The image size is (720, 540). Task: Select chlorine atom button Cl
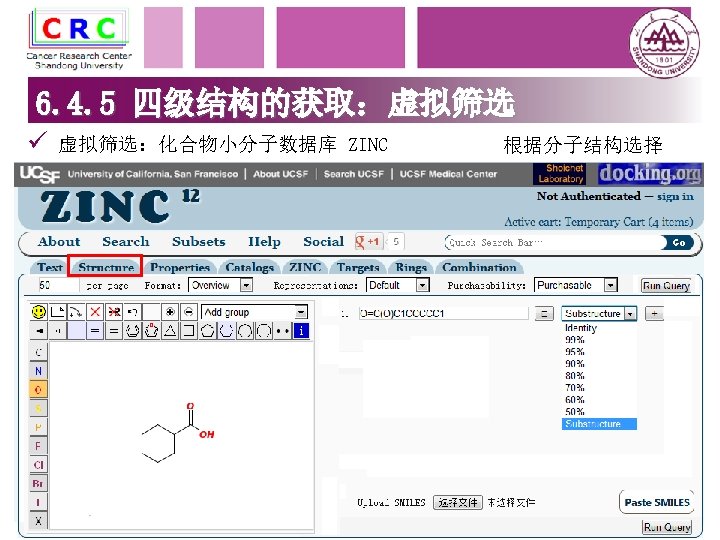[38, 465]
